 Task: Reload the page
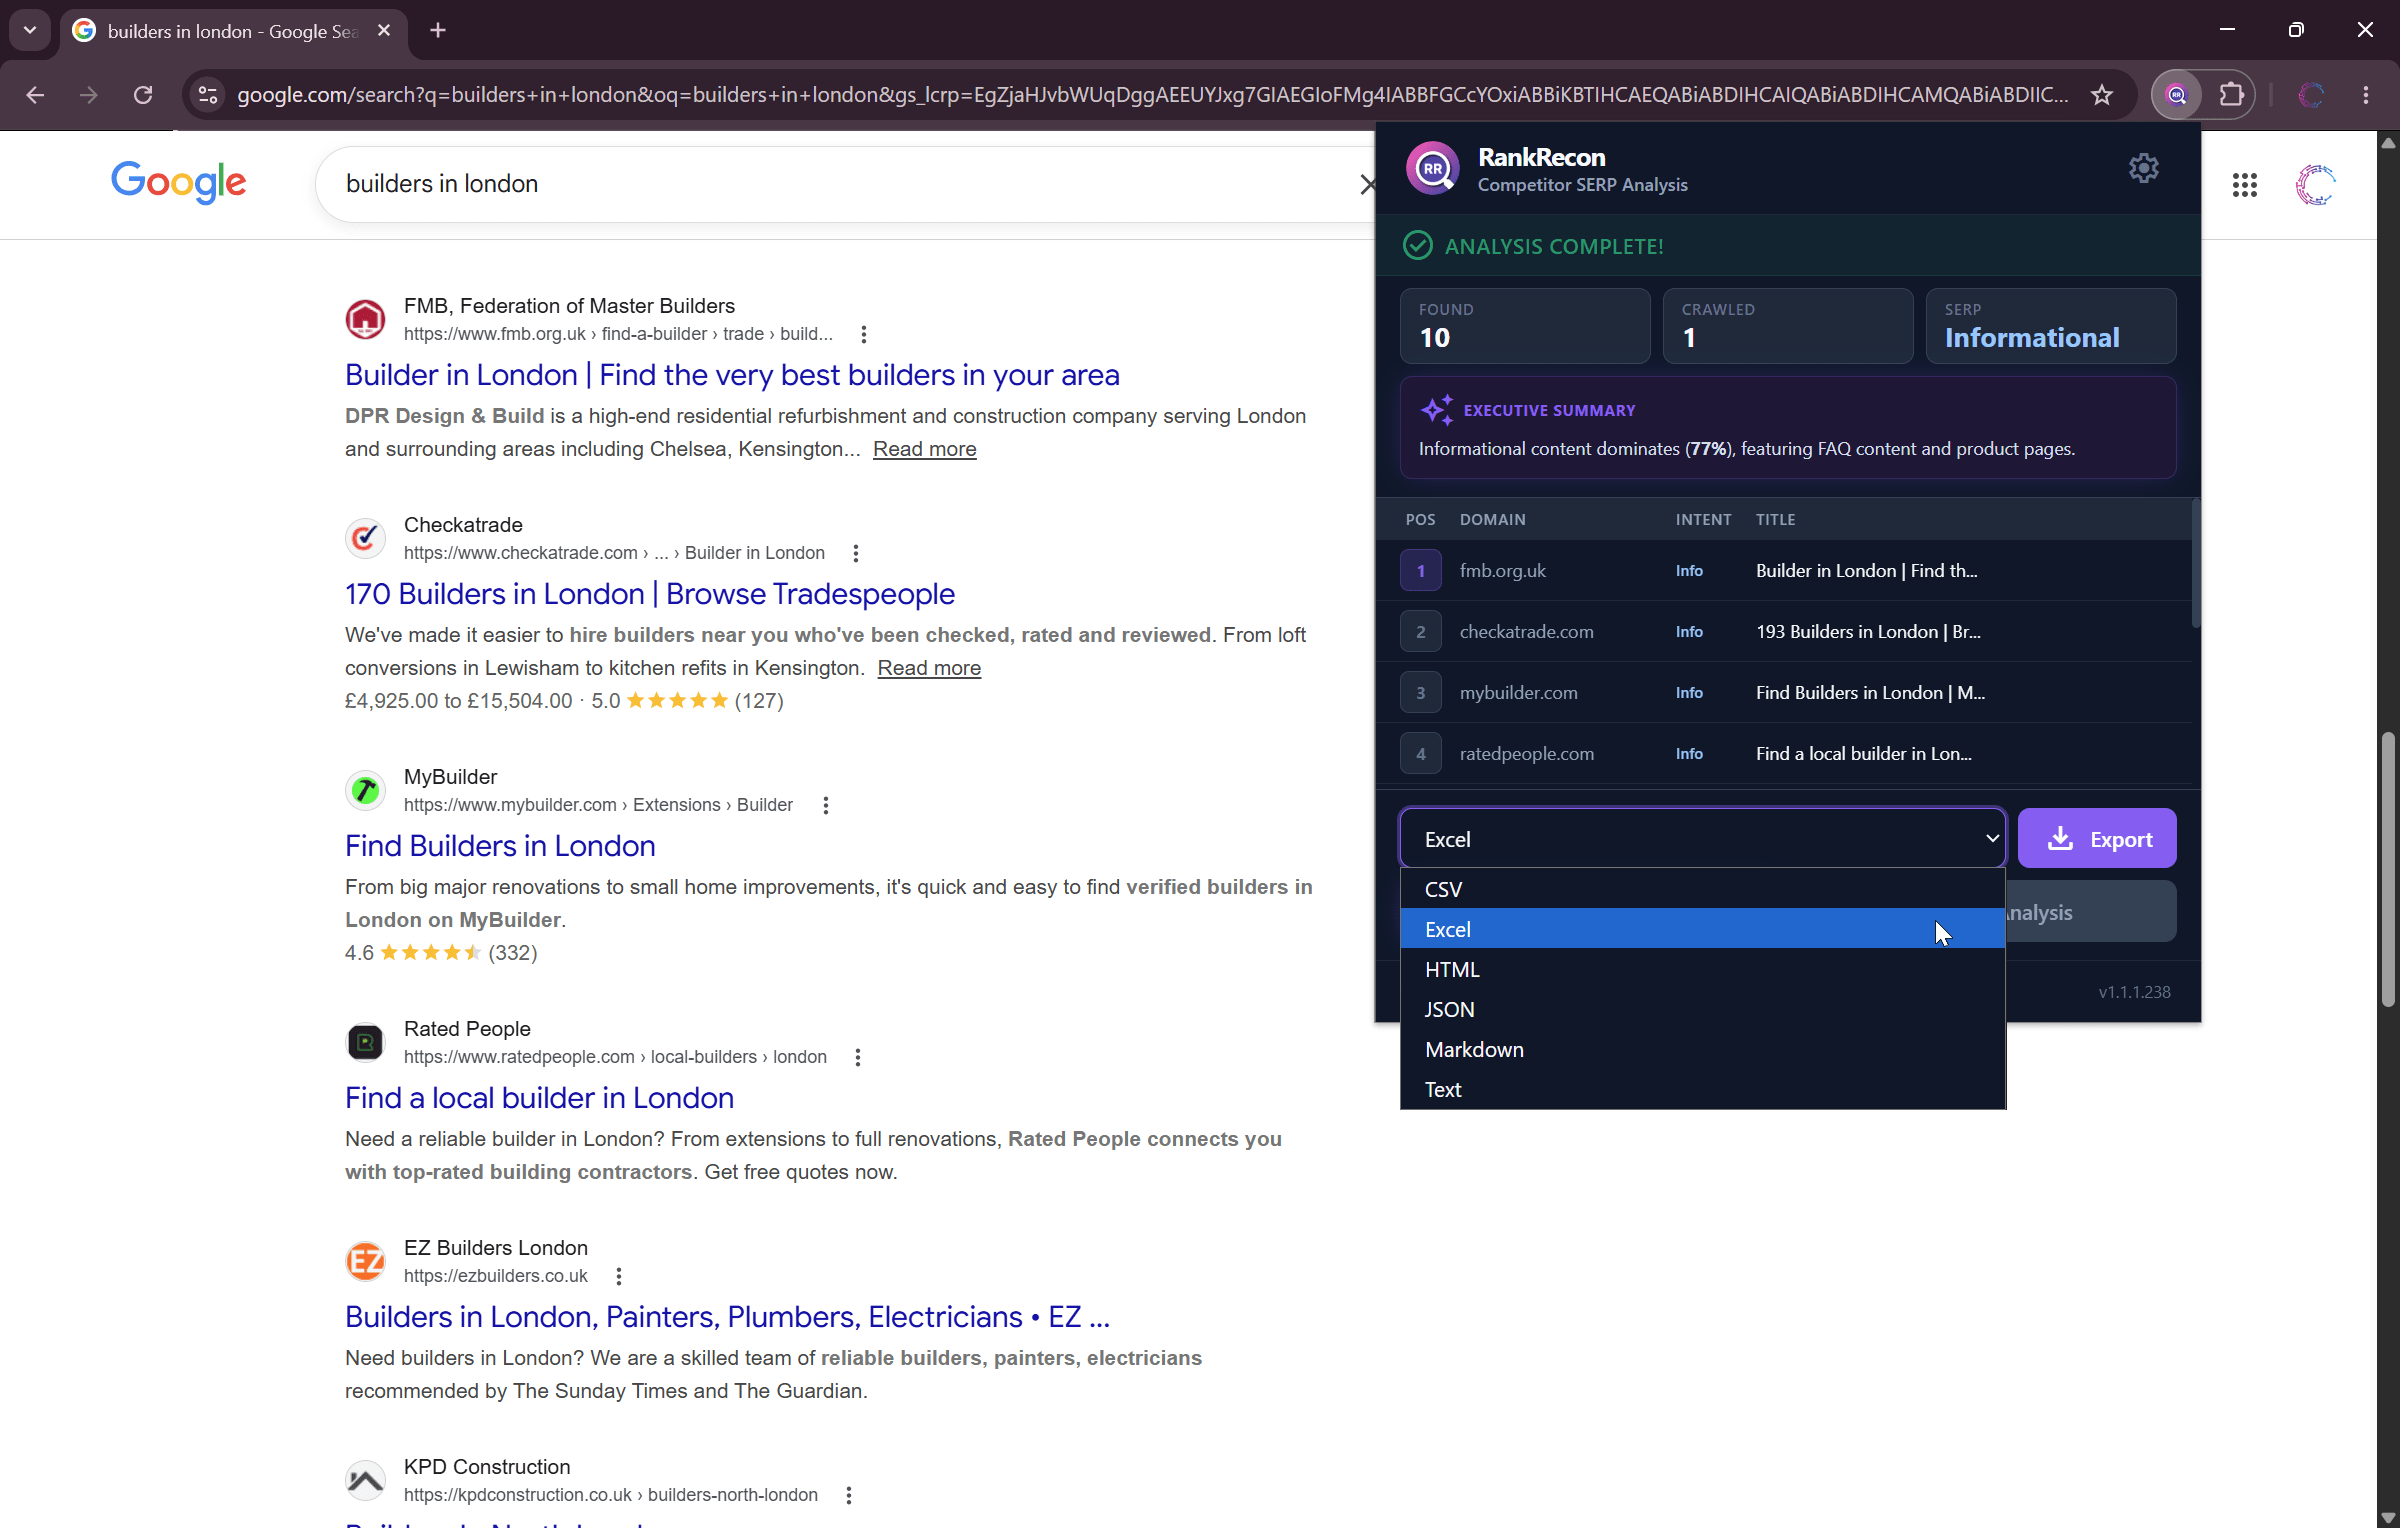143,95
